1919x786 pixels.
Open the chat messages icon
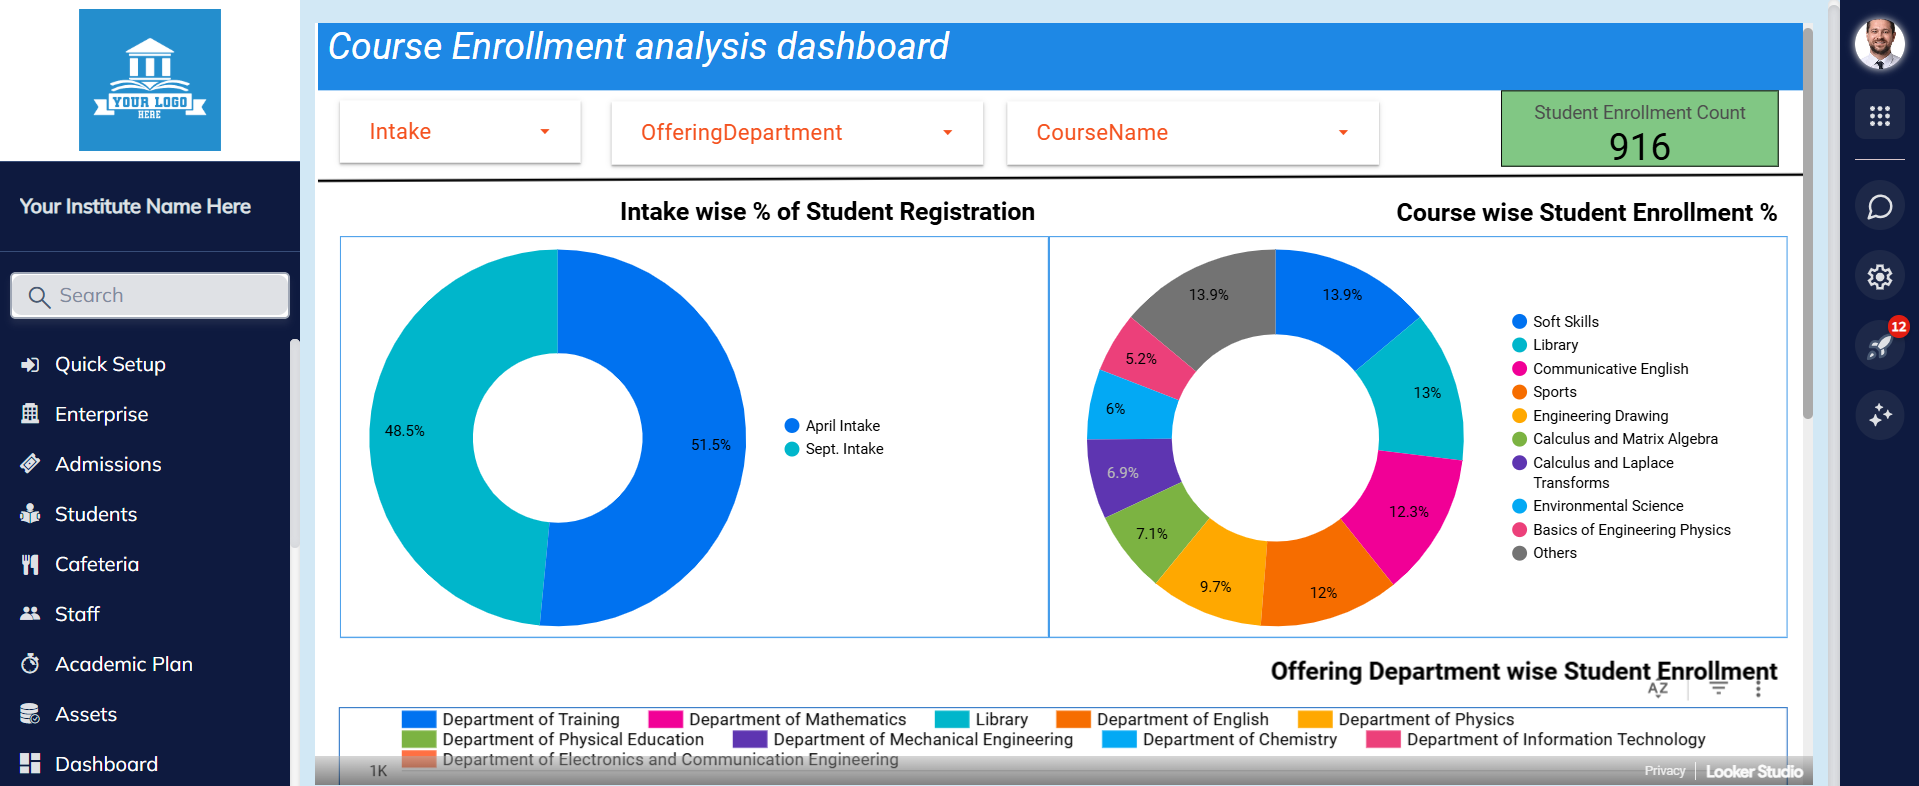[1879, 207]
